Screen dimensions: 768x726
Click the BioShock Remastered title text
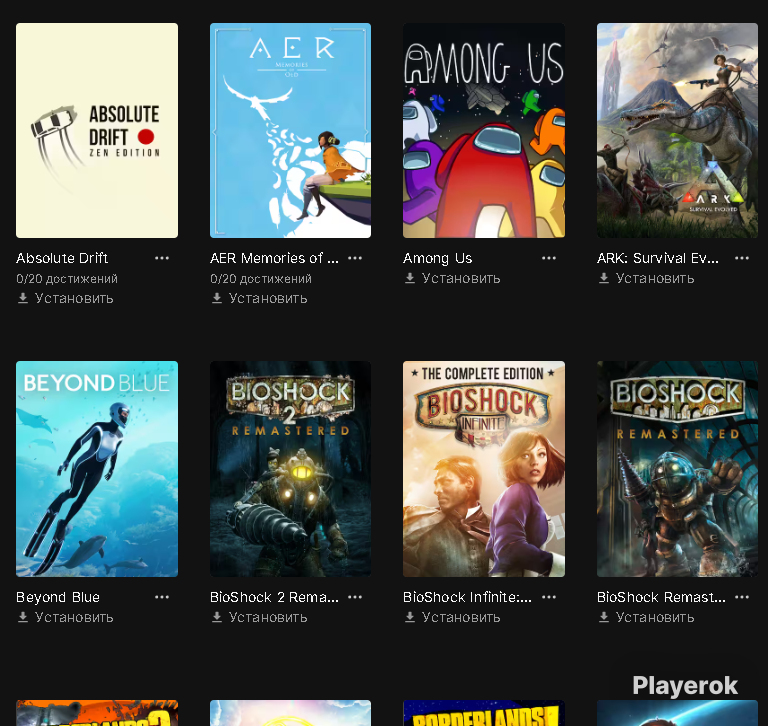(661, 597)
